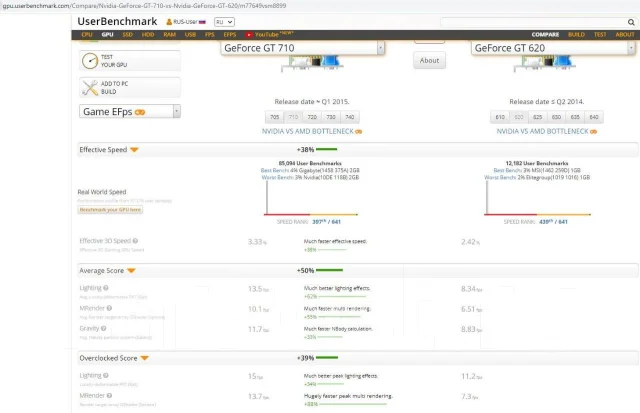The width and height of the screenshot is (640, 413).
Task: Click the YouTube play icon in the nav bar
Action: (248, 35)
